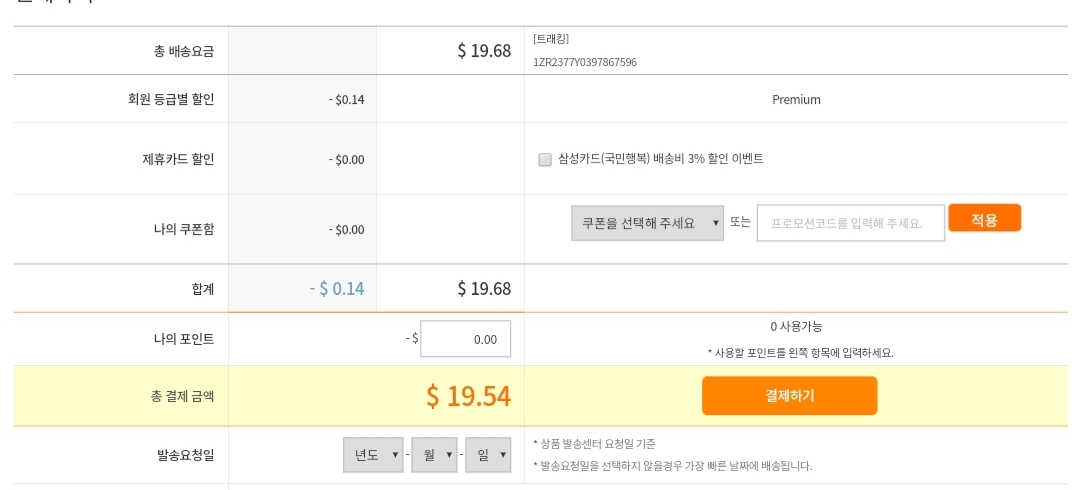Open the coupon selection dropdown
Screen dimensions: 1080x490
(x=647, y=223)
